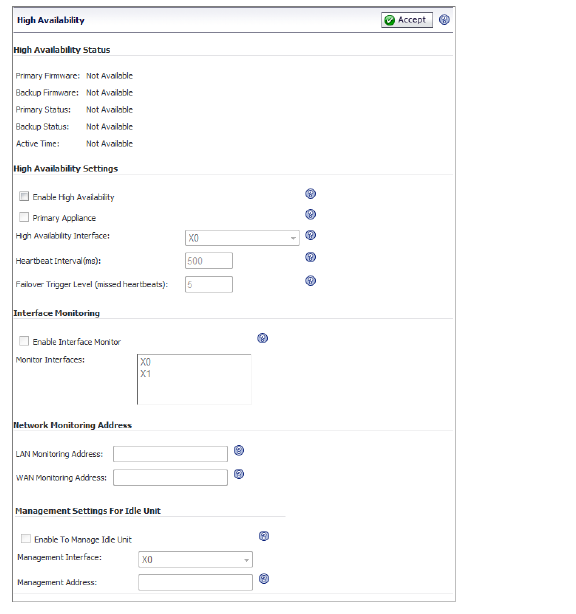Click Management Address input field
Viewport: 576px width, 614px height.
pos(195,582)
